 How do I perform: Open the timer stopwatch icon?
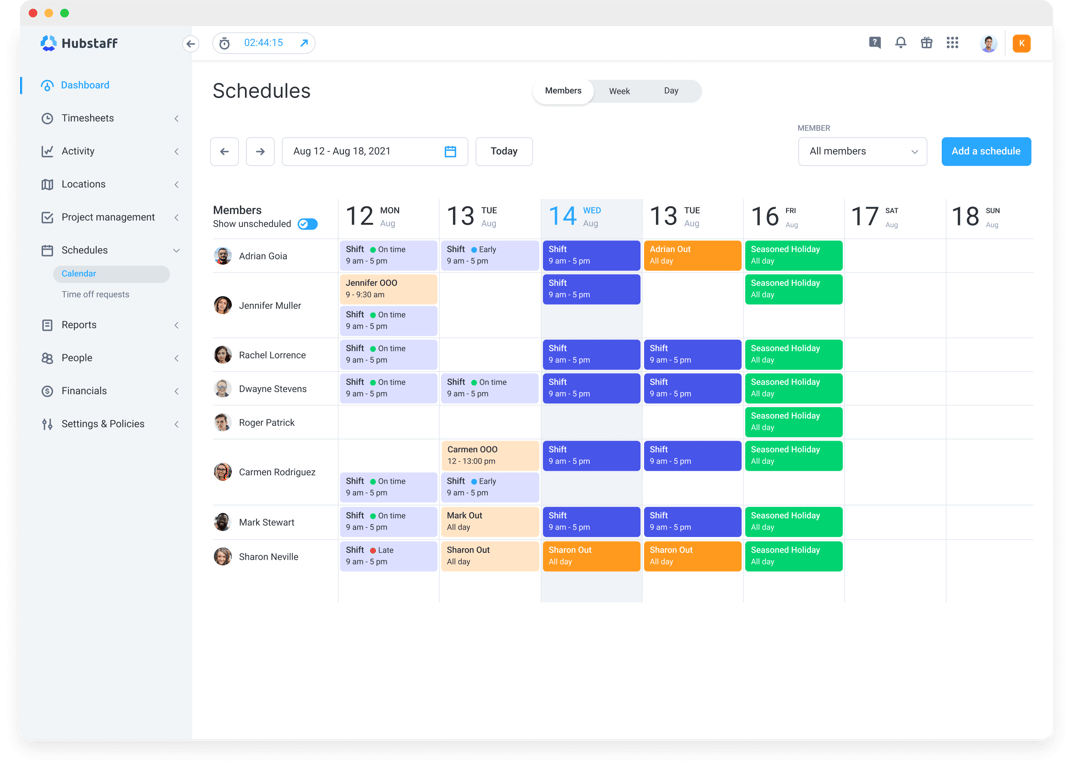[x=224, y=43]
